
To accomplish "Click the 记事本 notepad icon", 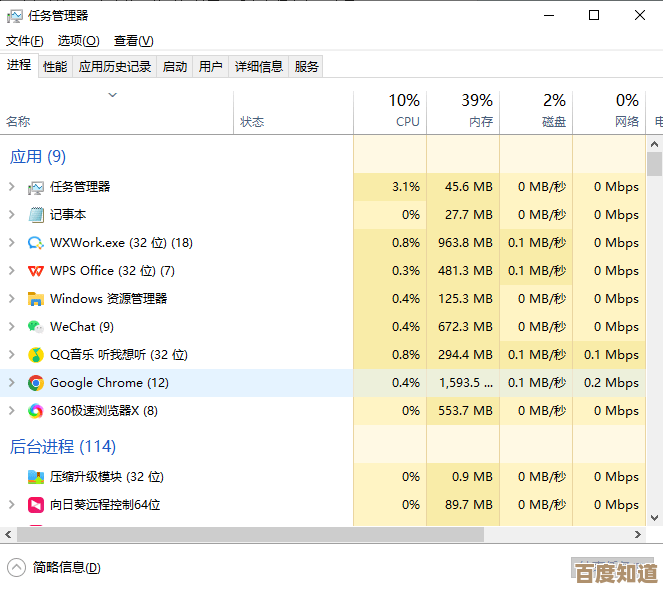I will [x=36, y=214].
